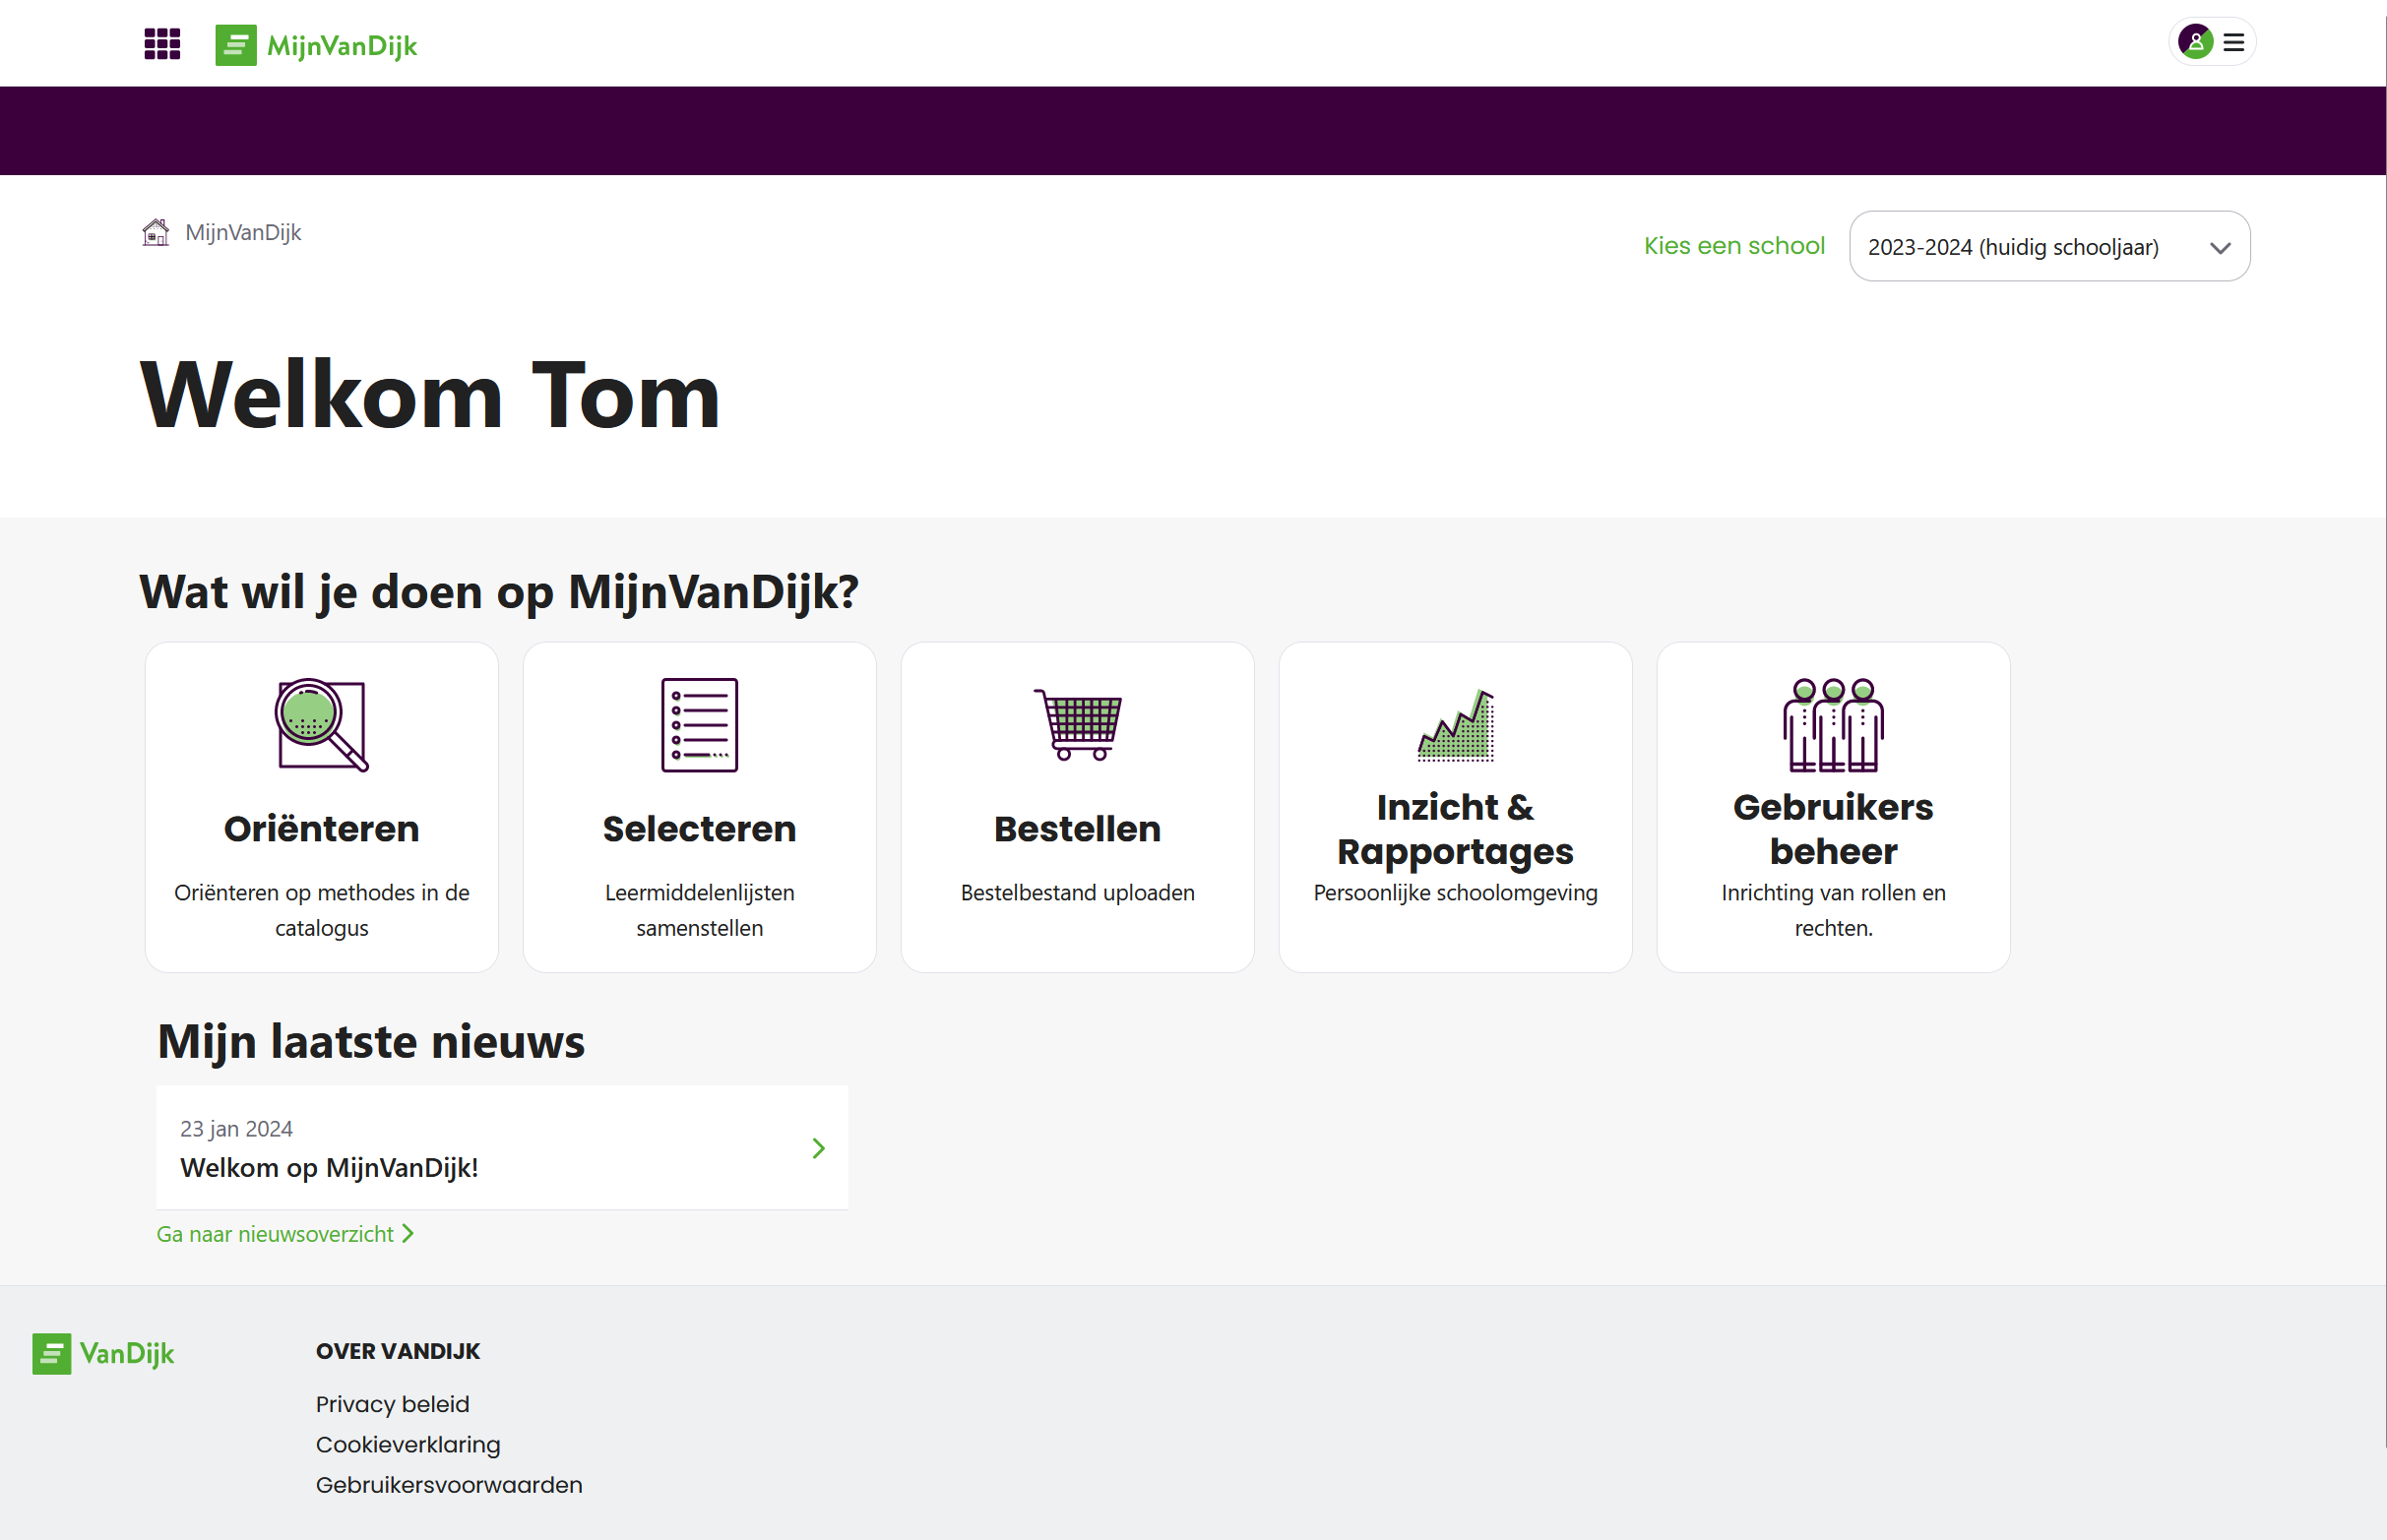Click 'Mijn laatste nieuws' heading
Screen dimensions: 2387x1540
(x=371, y=1041)
